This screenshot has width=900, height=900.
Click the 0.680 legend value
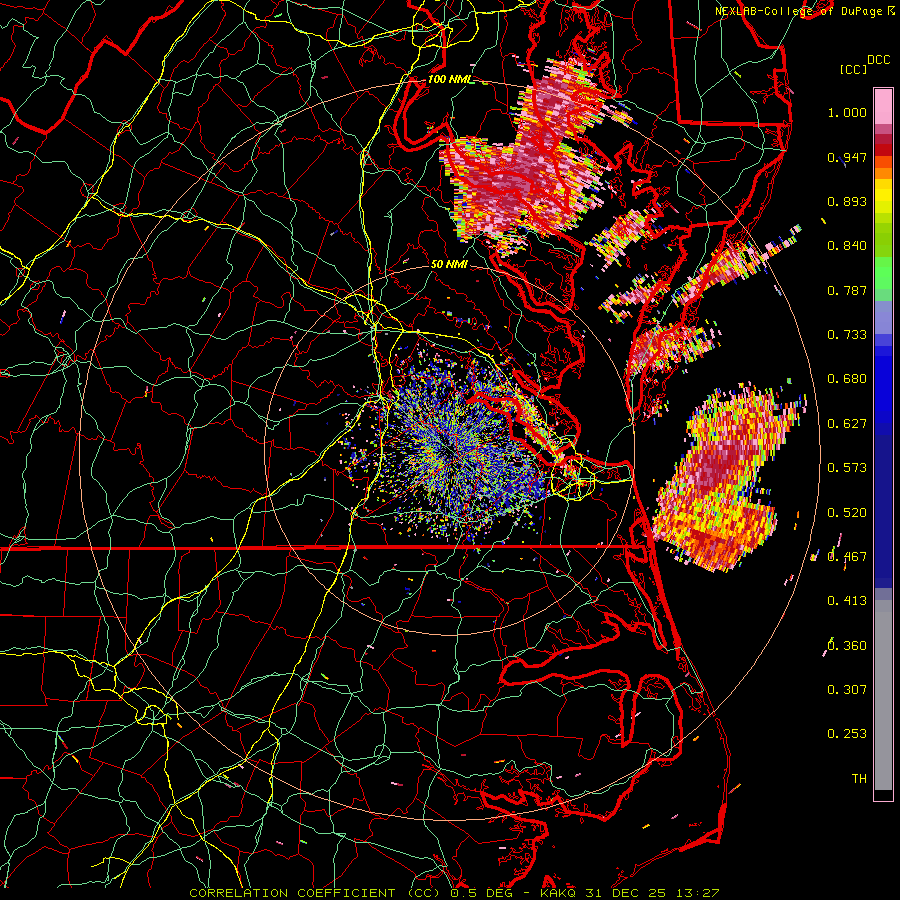(847, 379)
